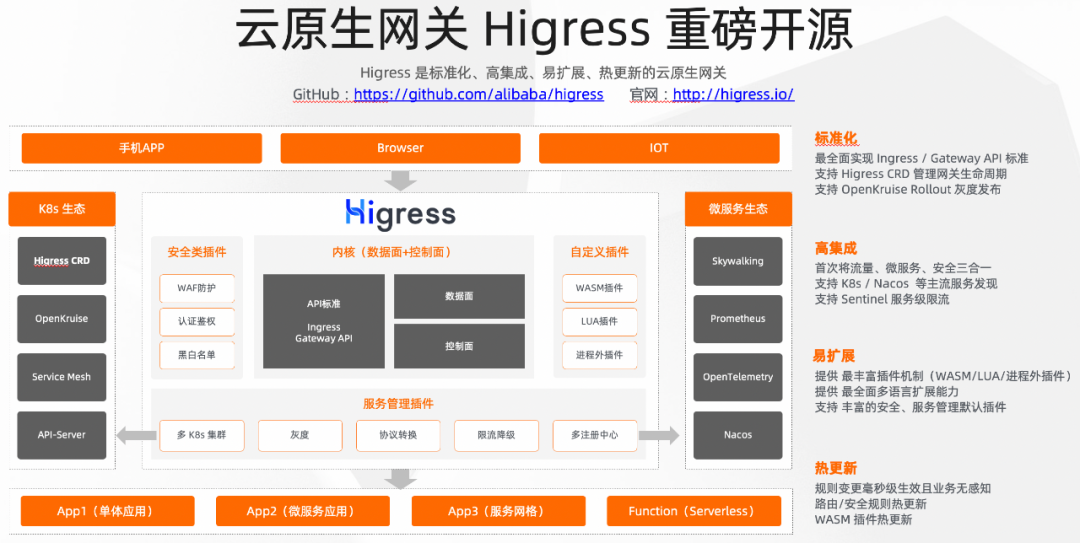Click the left arrow pointing to API-Server
This screenshot has width=1080, height=543.
(136, 436)
